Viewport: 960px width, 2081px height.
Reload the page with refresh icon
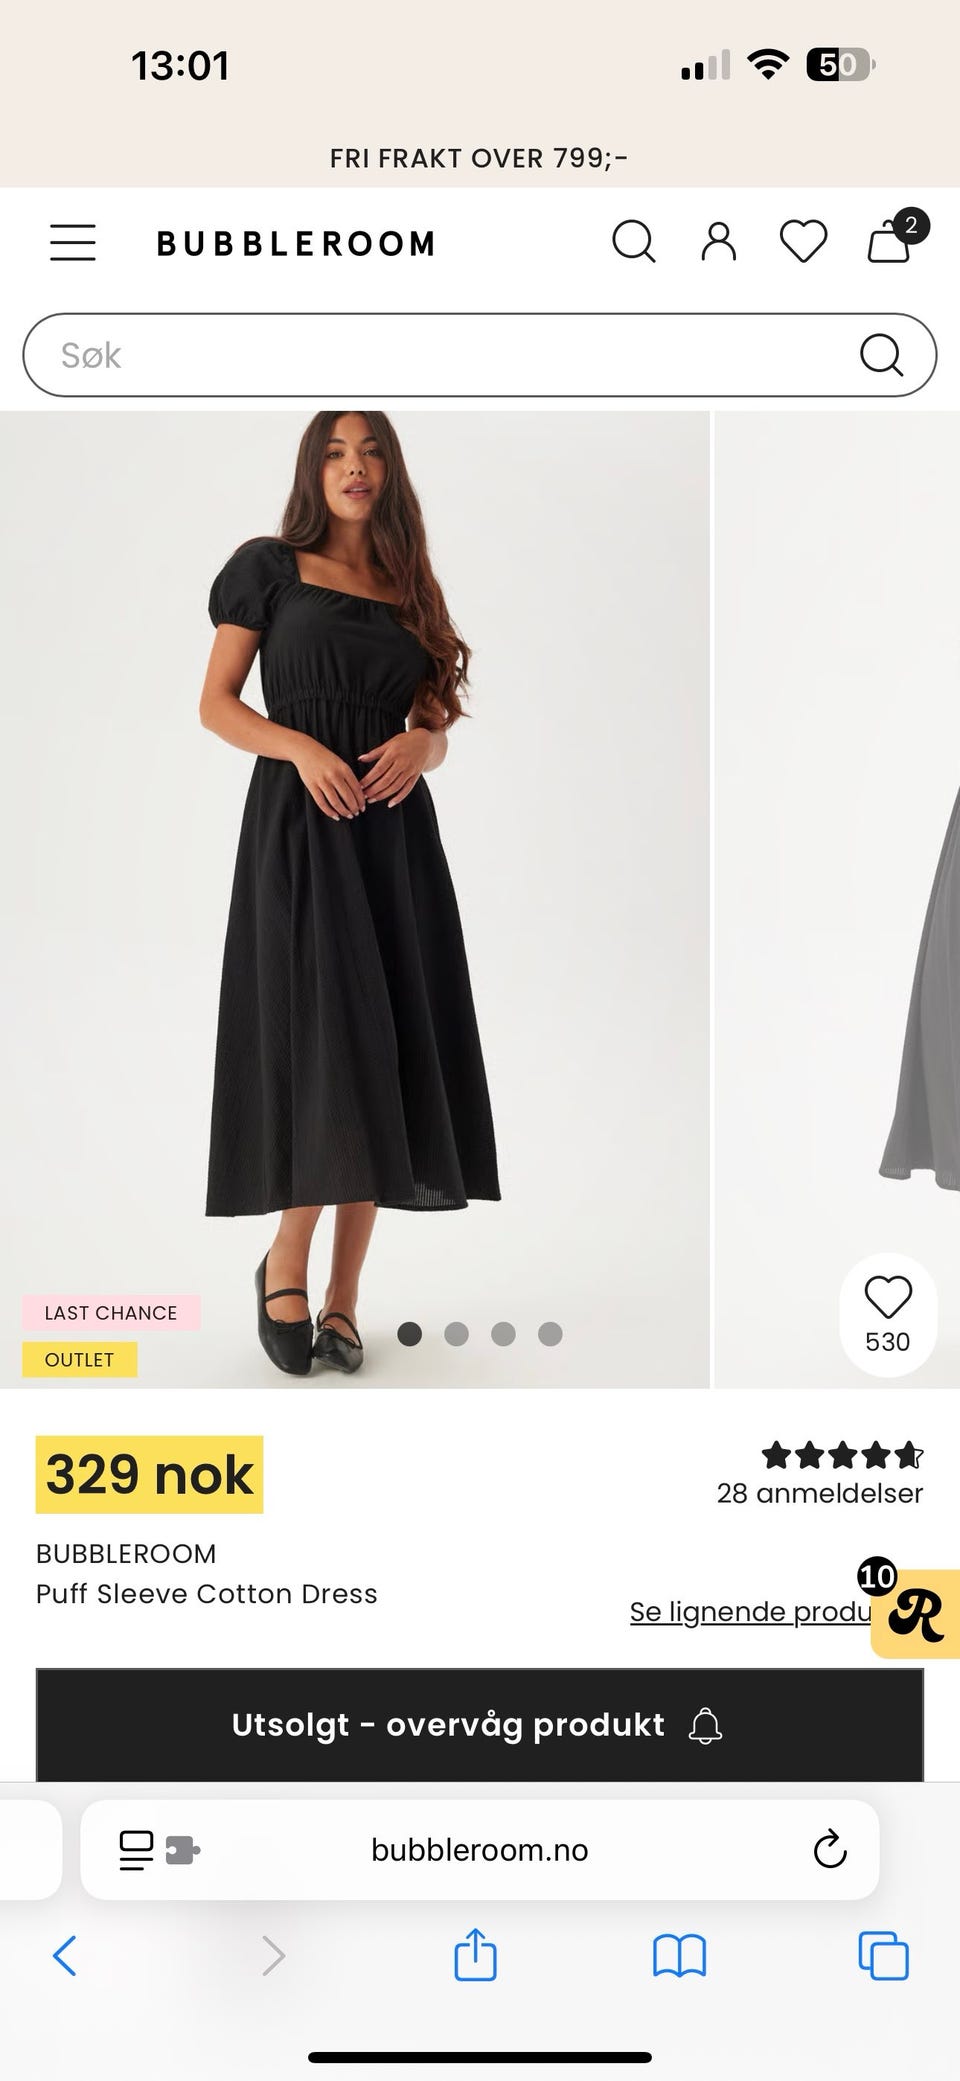point(830,1850)
